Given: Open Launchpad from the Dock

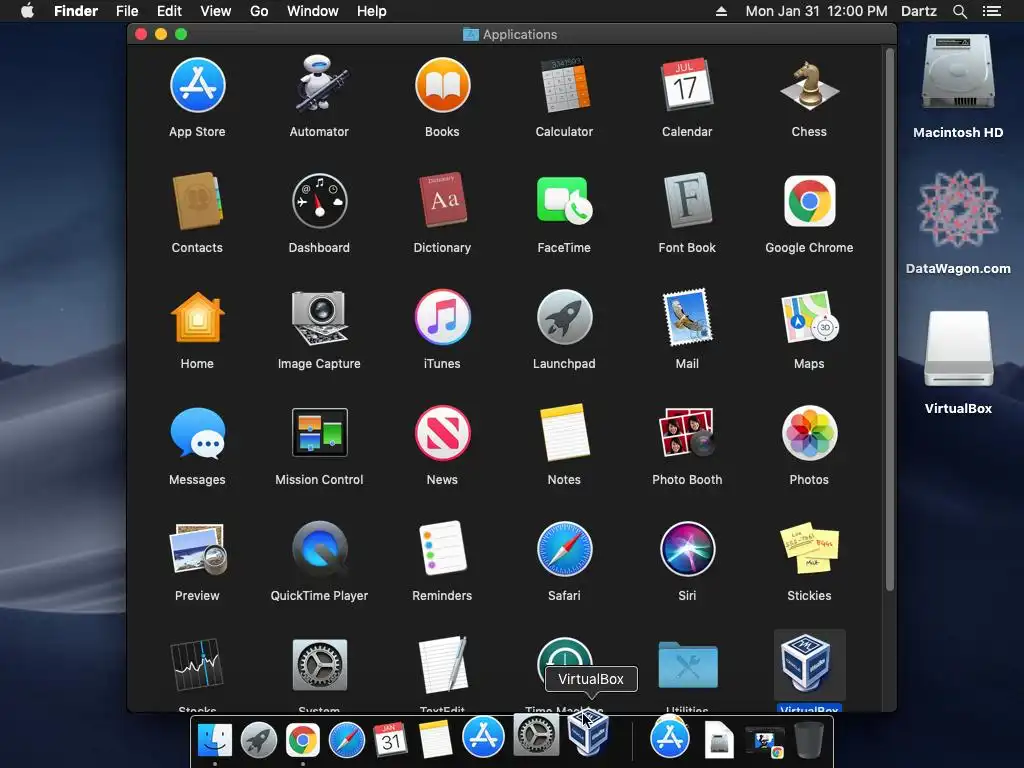Looking at the screenshot, I should [259, 740].
